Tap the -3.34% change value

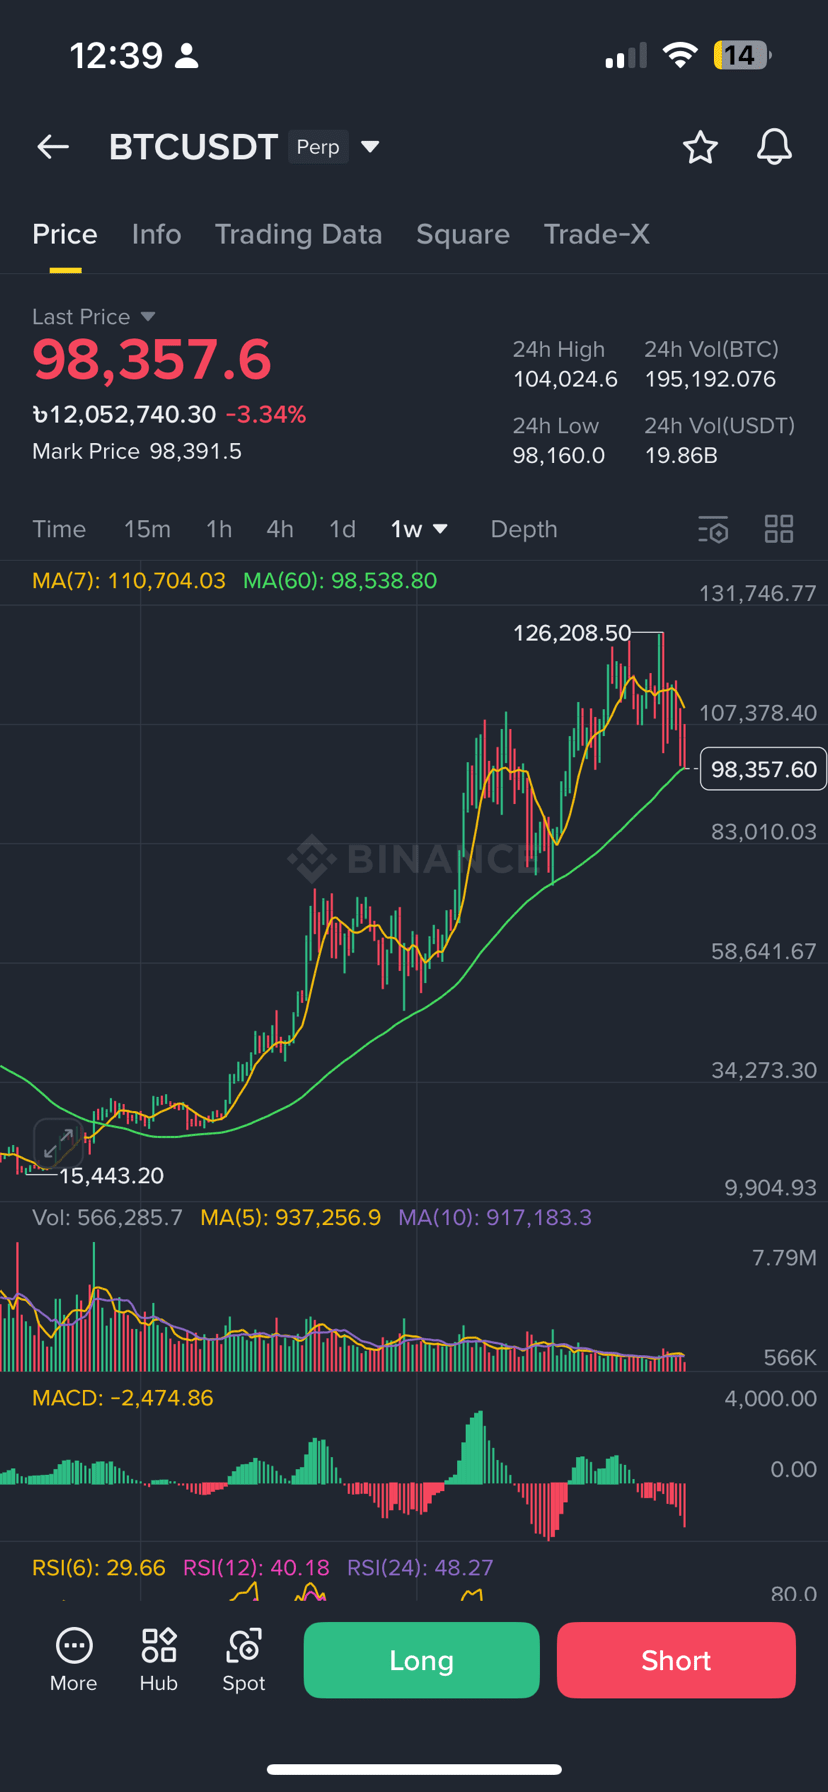point(266,414)
